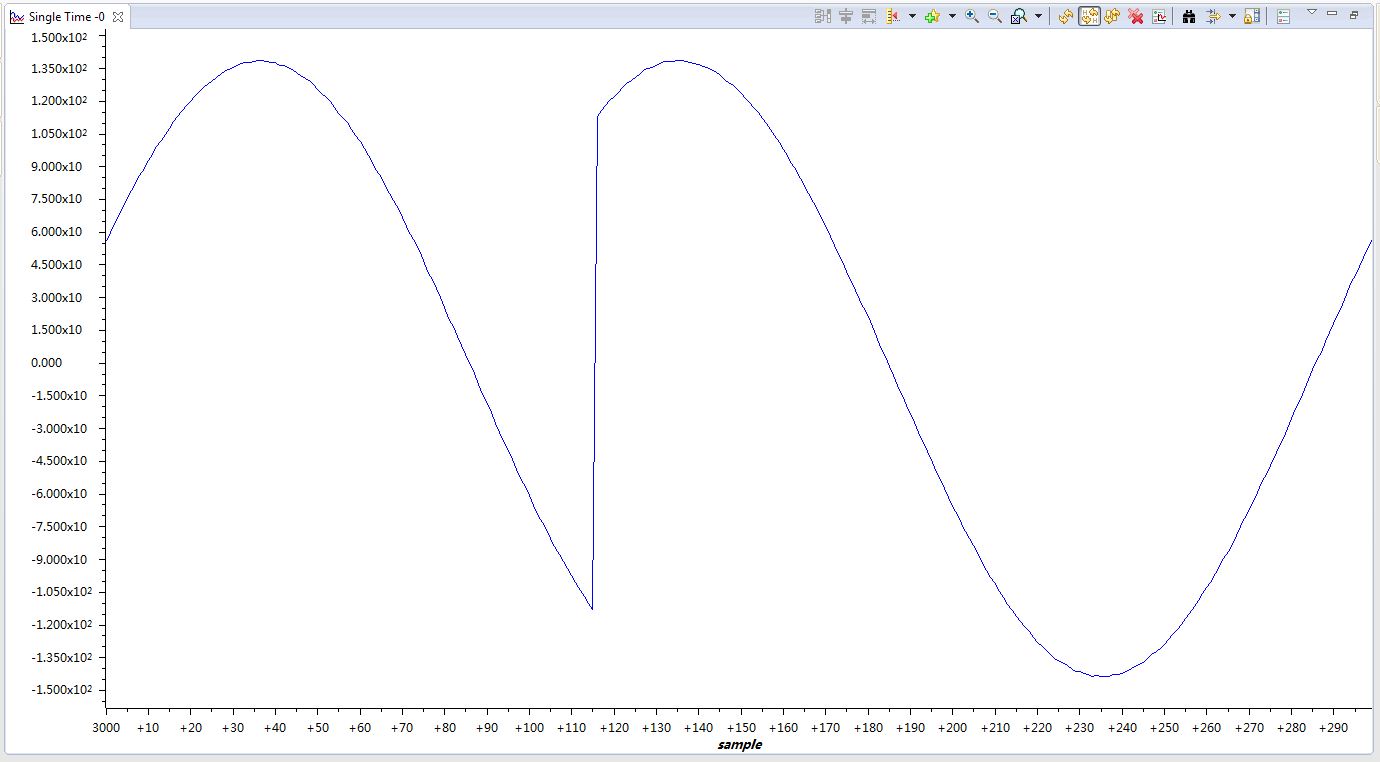Screen dimensions: 1380x762
Task: Click the '0.000' y-axis label
Action: pos(47,363)
